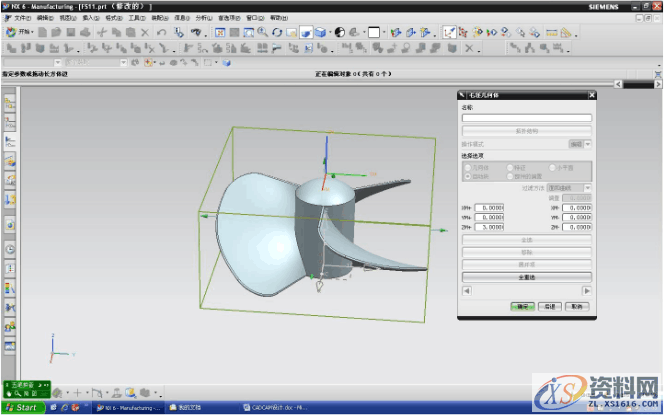Click the Zoom magnifier icon in toolbar
The height and width of the screenshot is (417, 666).
pos(262,32)
